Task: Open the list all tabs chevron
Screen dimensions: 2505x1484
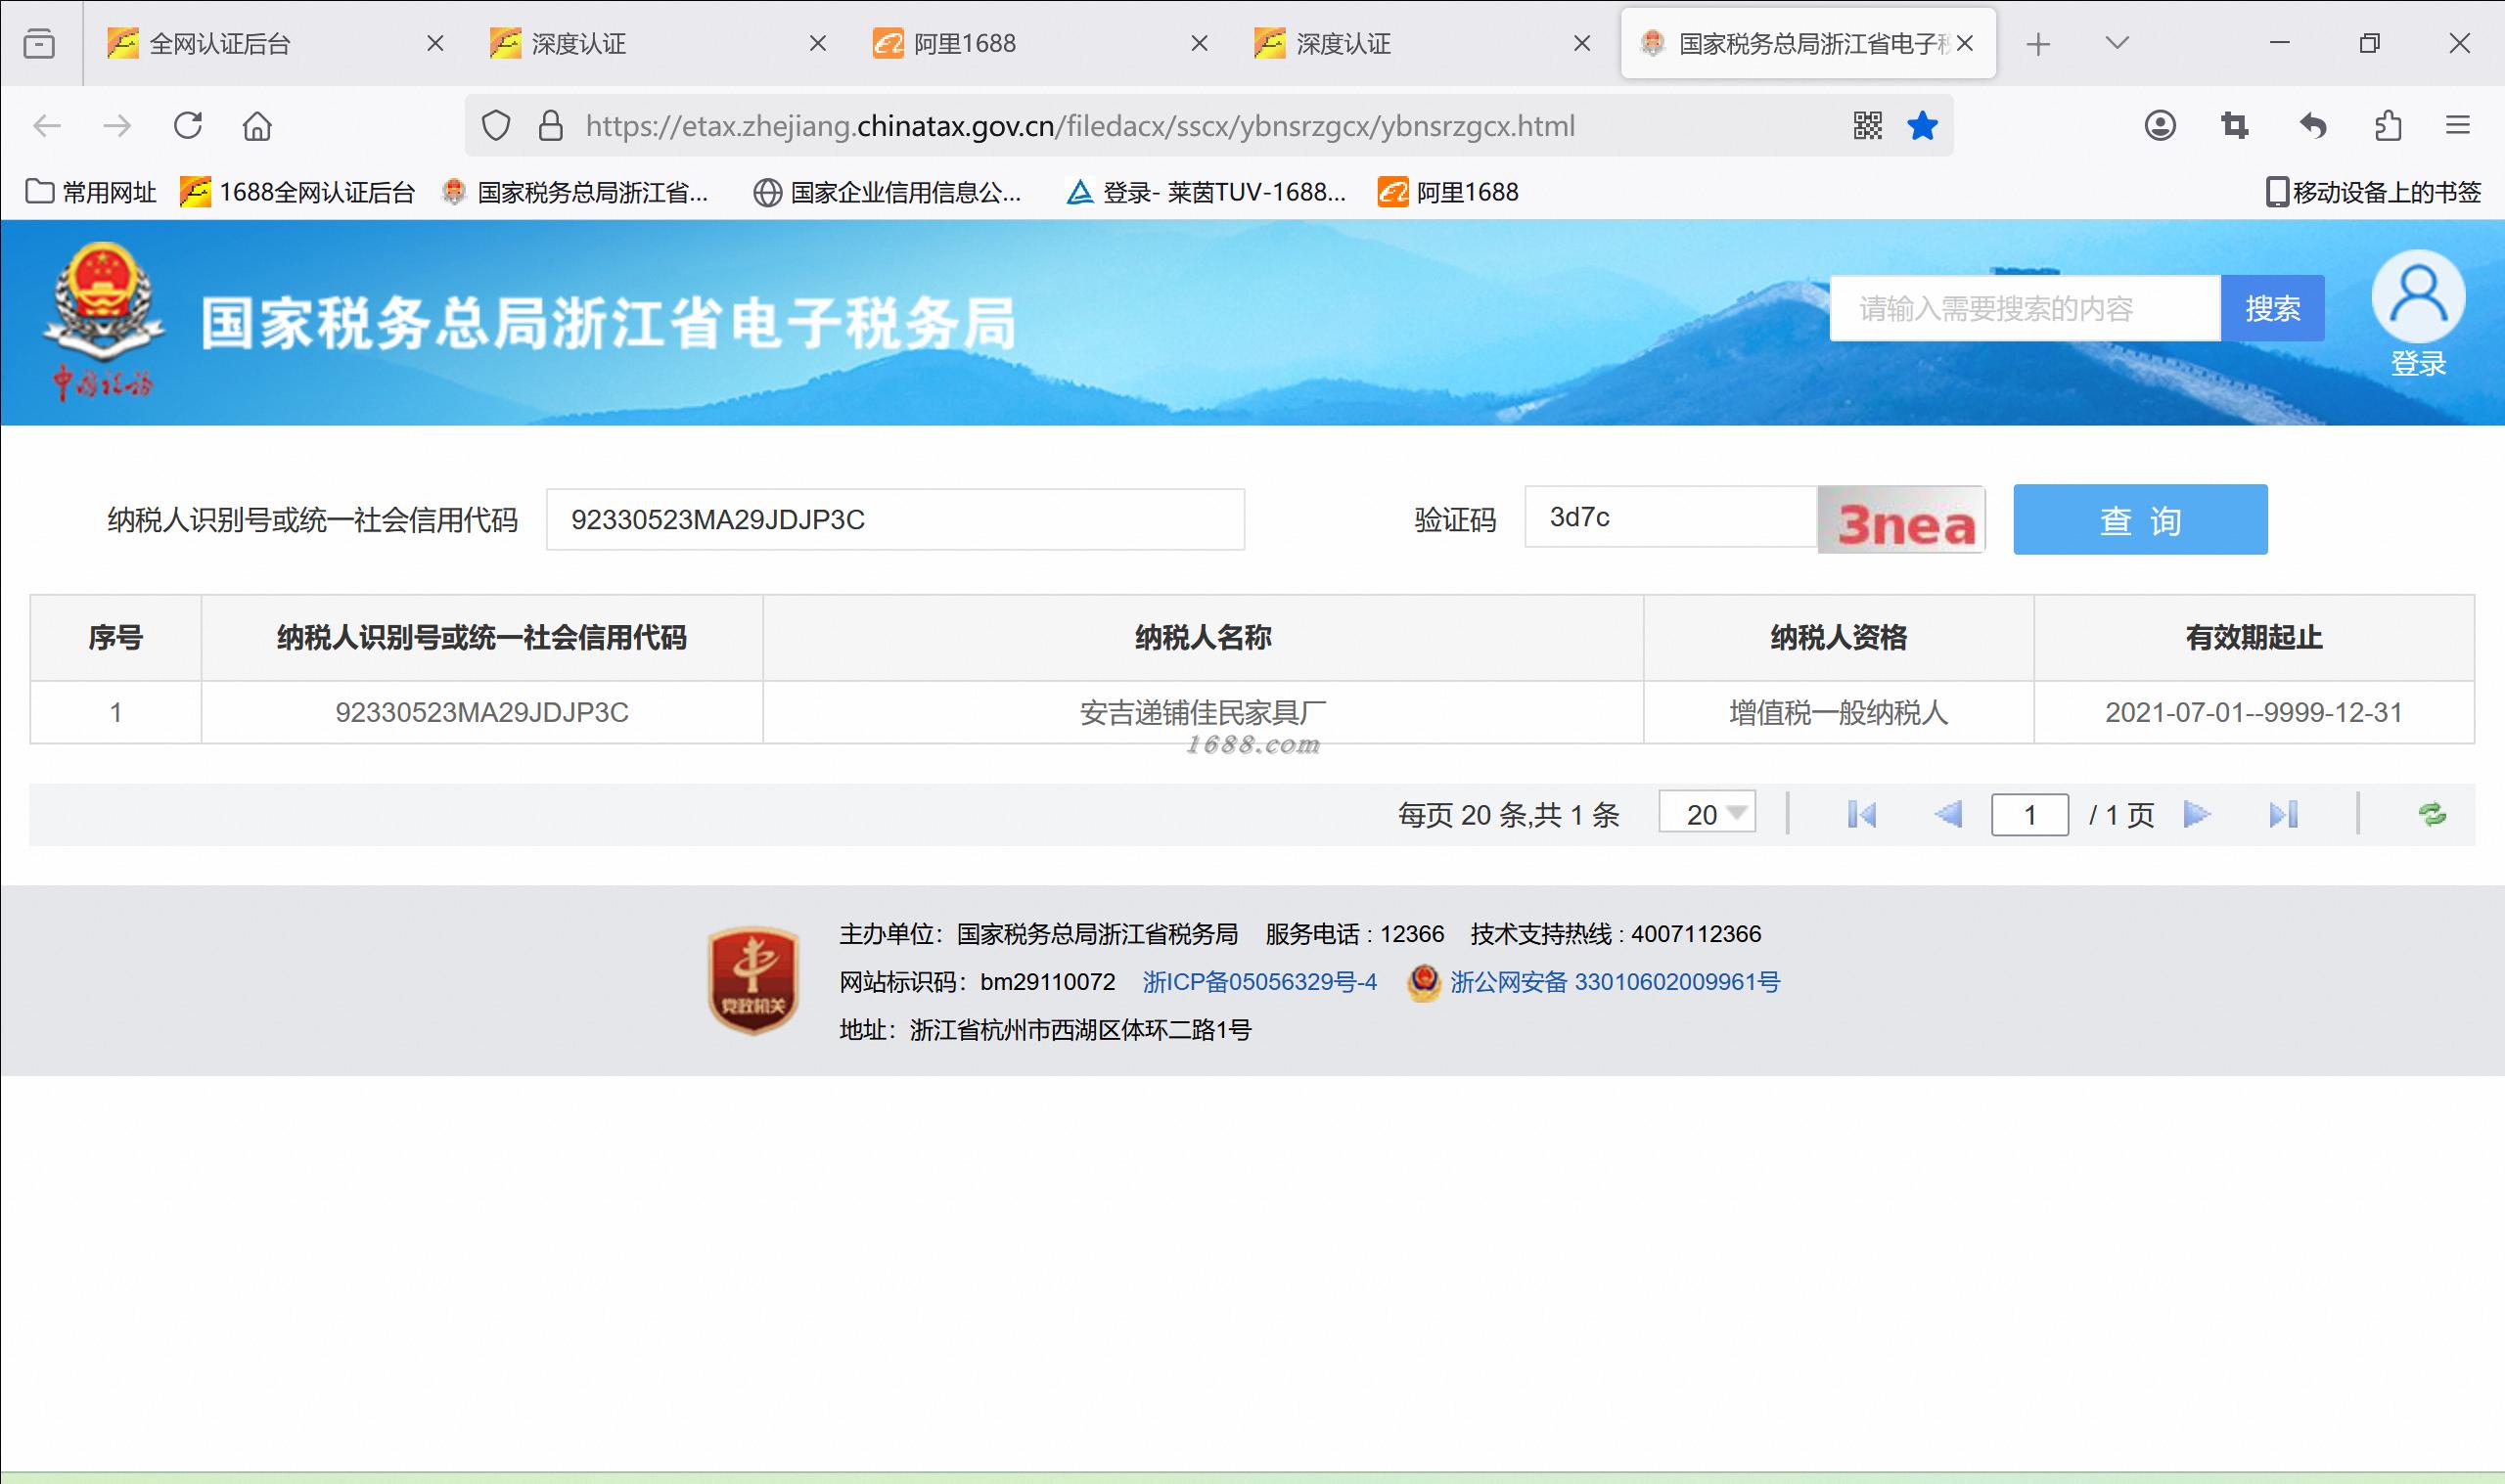Action: tap(2117, 43)
